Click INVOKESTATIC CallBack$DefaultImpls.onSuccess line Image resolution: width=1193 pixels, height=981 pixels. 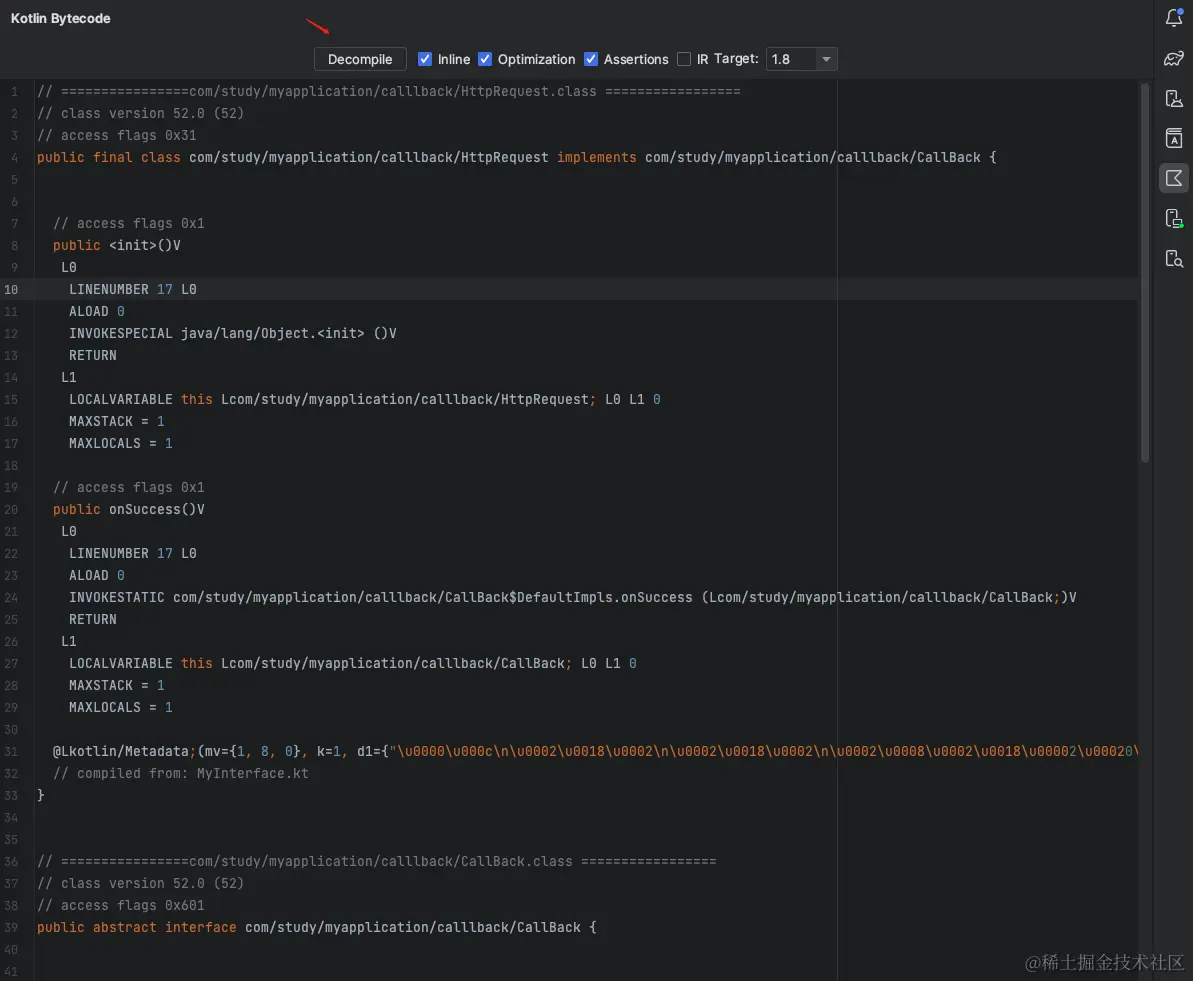tap(573, 597)
